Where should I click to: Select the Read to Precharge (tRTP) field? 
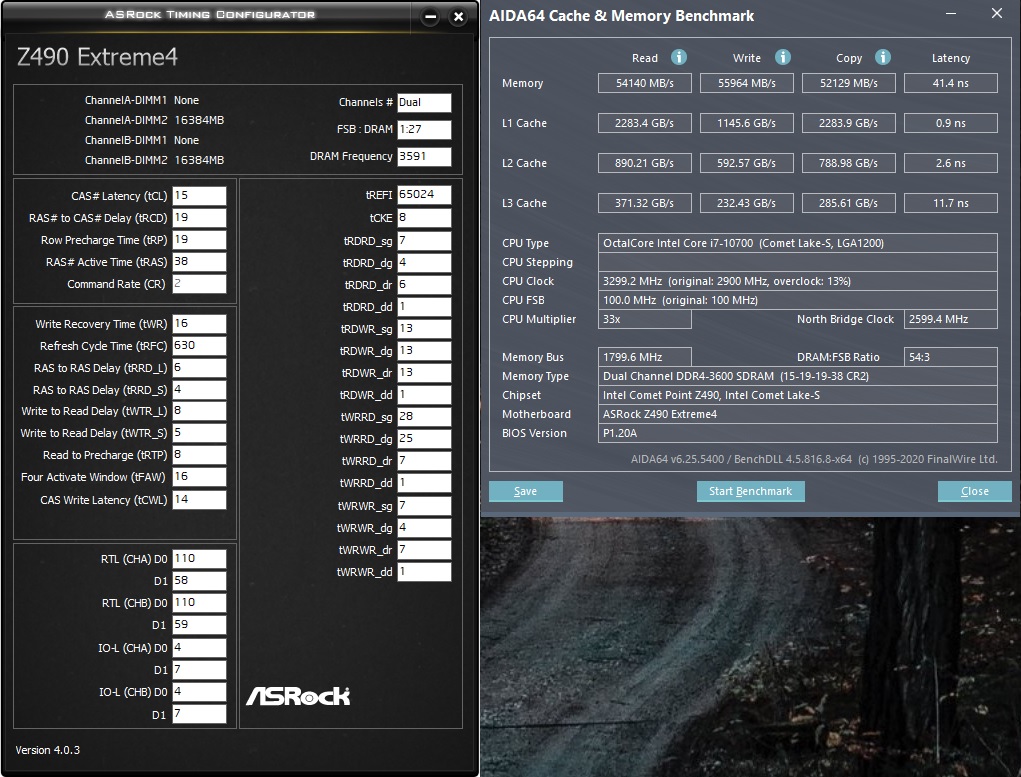point(199,455)
